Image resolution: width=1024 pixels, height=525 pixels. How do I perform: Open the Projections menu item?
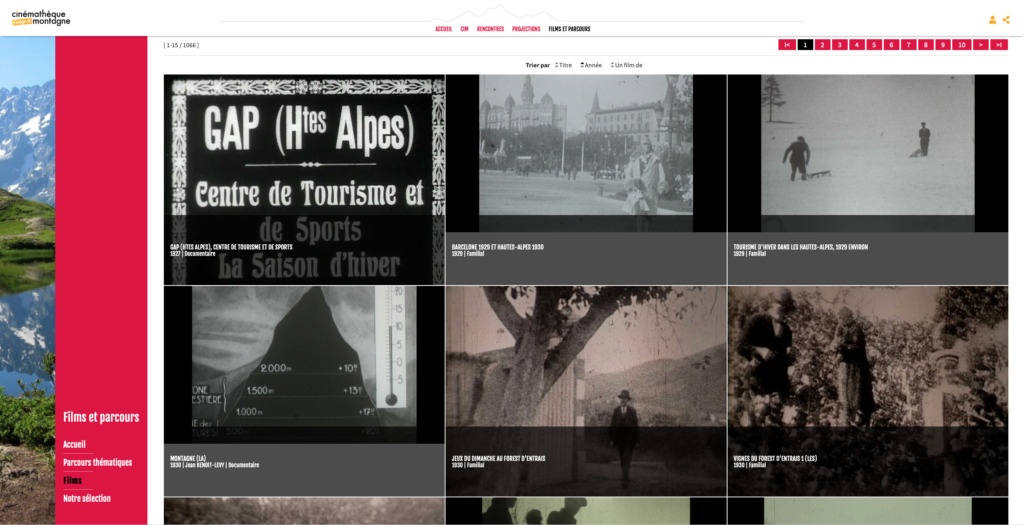pyautogui.click(x=526, y=29)
